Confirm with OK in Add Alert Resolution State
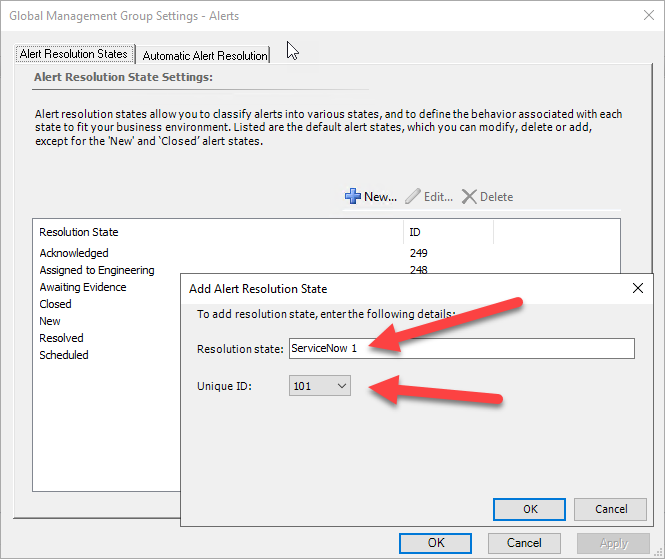The image size is (665, 559). pos(529,509)
